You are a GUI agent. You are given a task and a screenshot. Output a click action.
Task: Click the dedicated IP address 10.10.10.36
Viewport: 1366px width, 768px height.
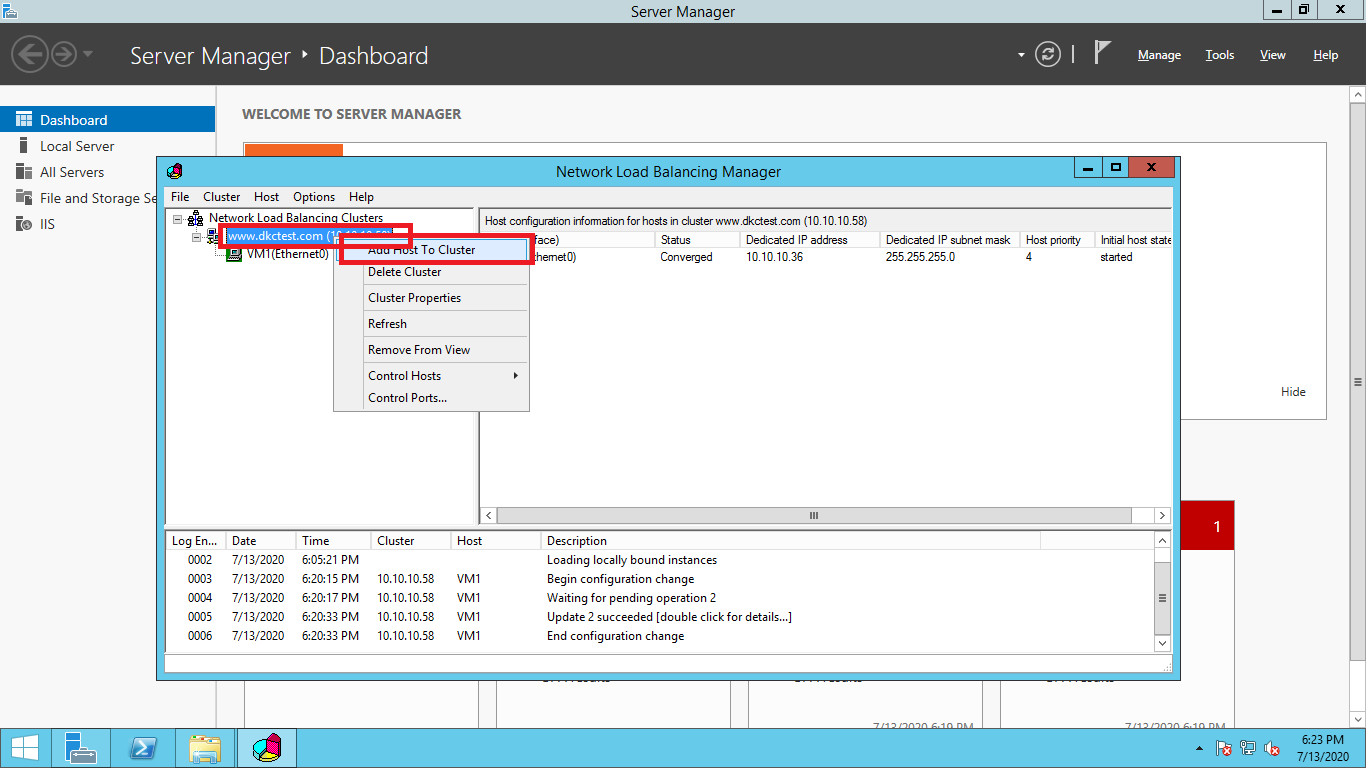click(774, 257)
